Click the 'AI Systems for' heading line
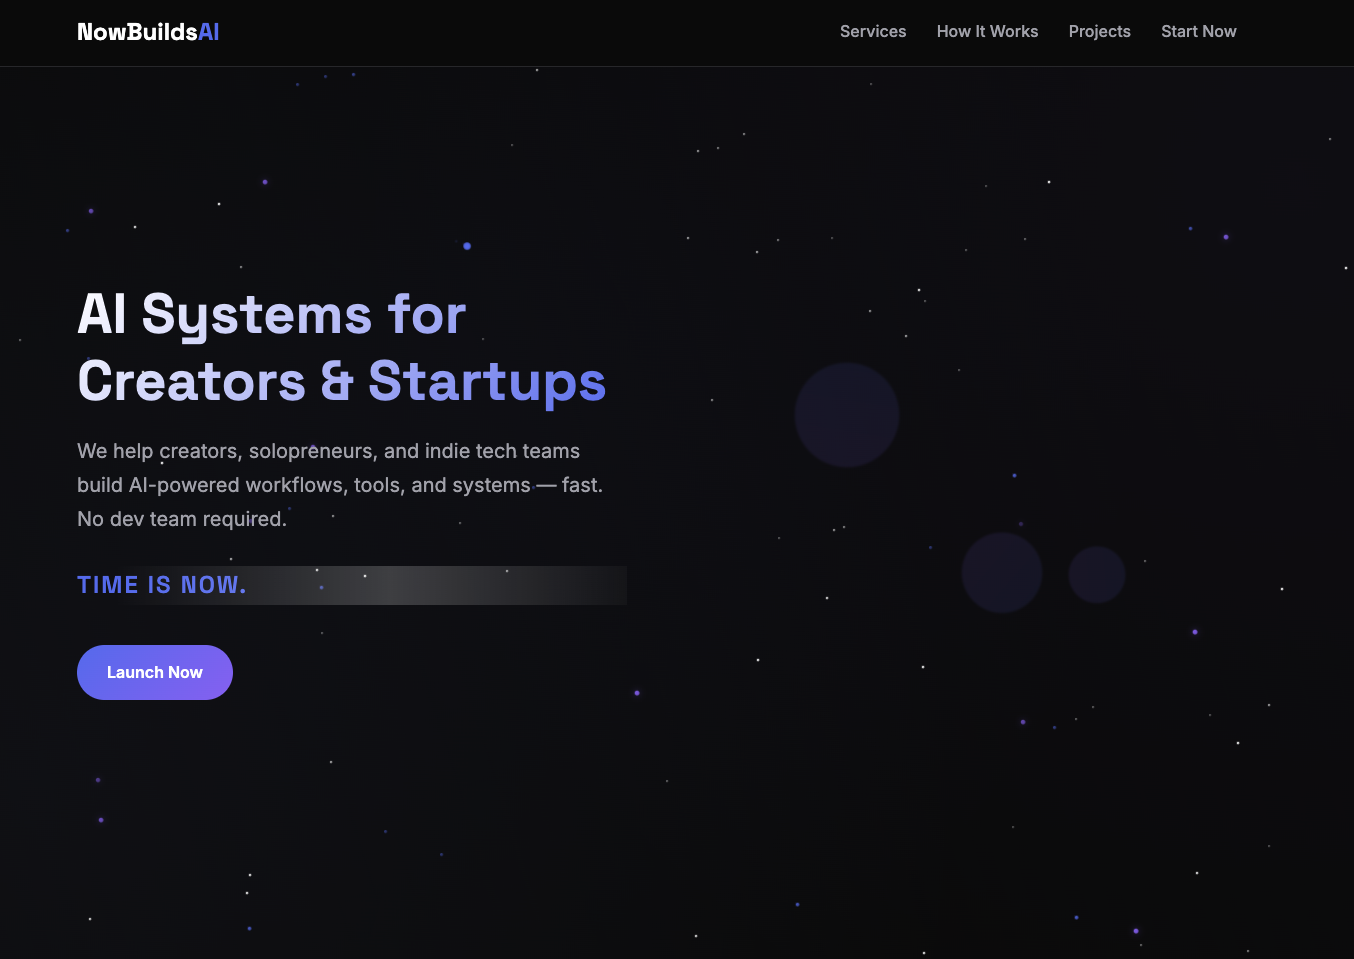Viewport: 1354px width, 959px height. coord(271,314)
